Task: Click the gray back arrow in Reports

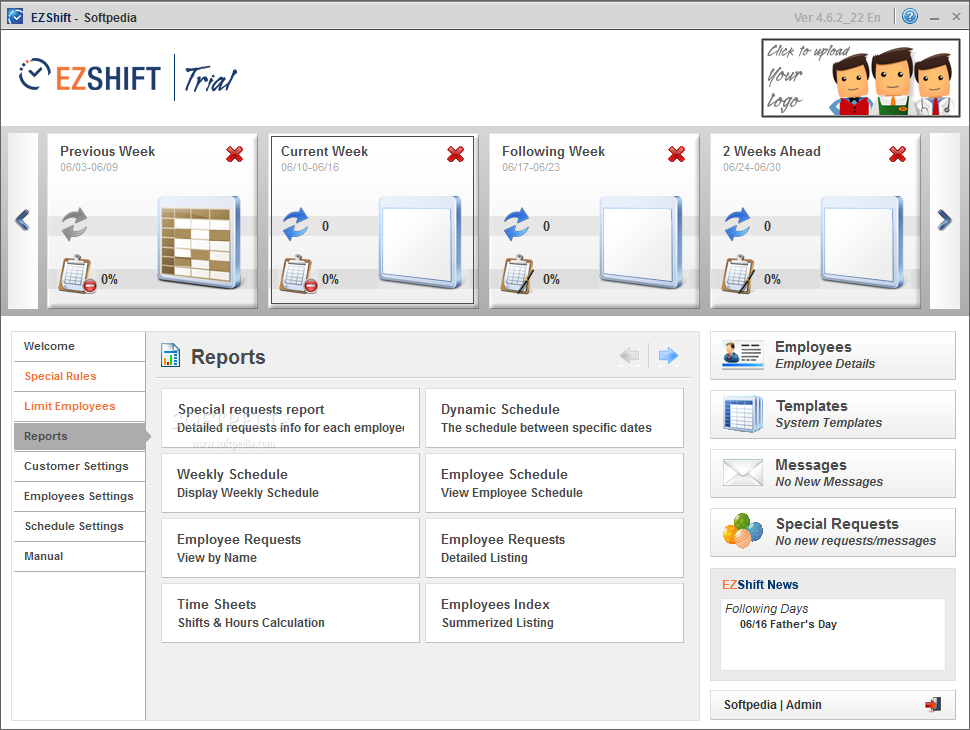Action: [629, 356]
